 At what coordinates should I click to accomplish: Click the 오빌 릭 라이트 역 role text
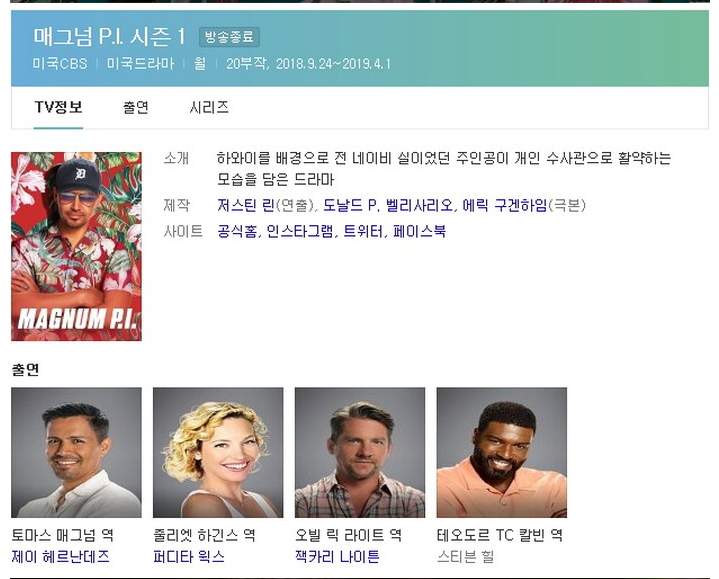(348, 535)
